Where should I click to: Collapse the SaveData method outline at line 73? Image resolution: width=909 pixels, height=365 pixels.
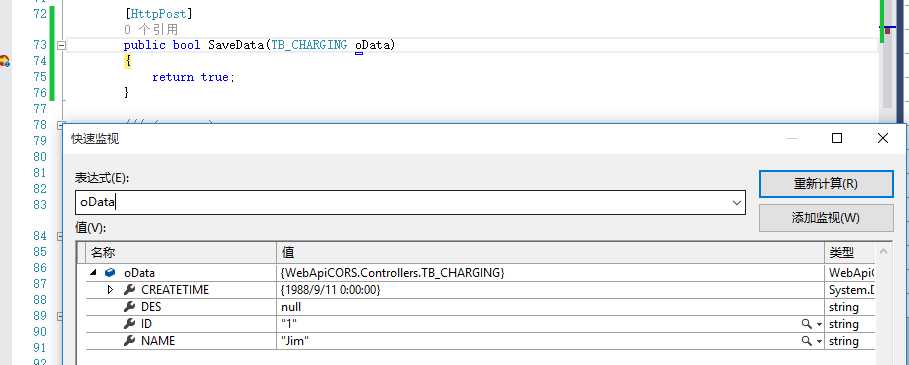tap(61, 45)
